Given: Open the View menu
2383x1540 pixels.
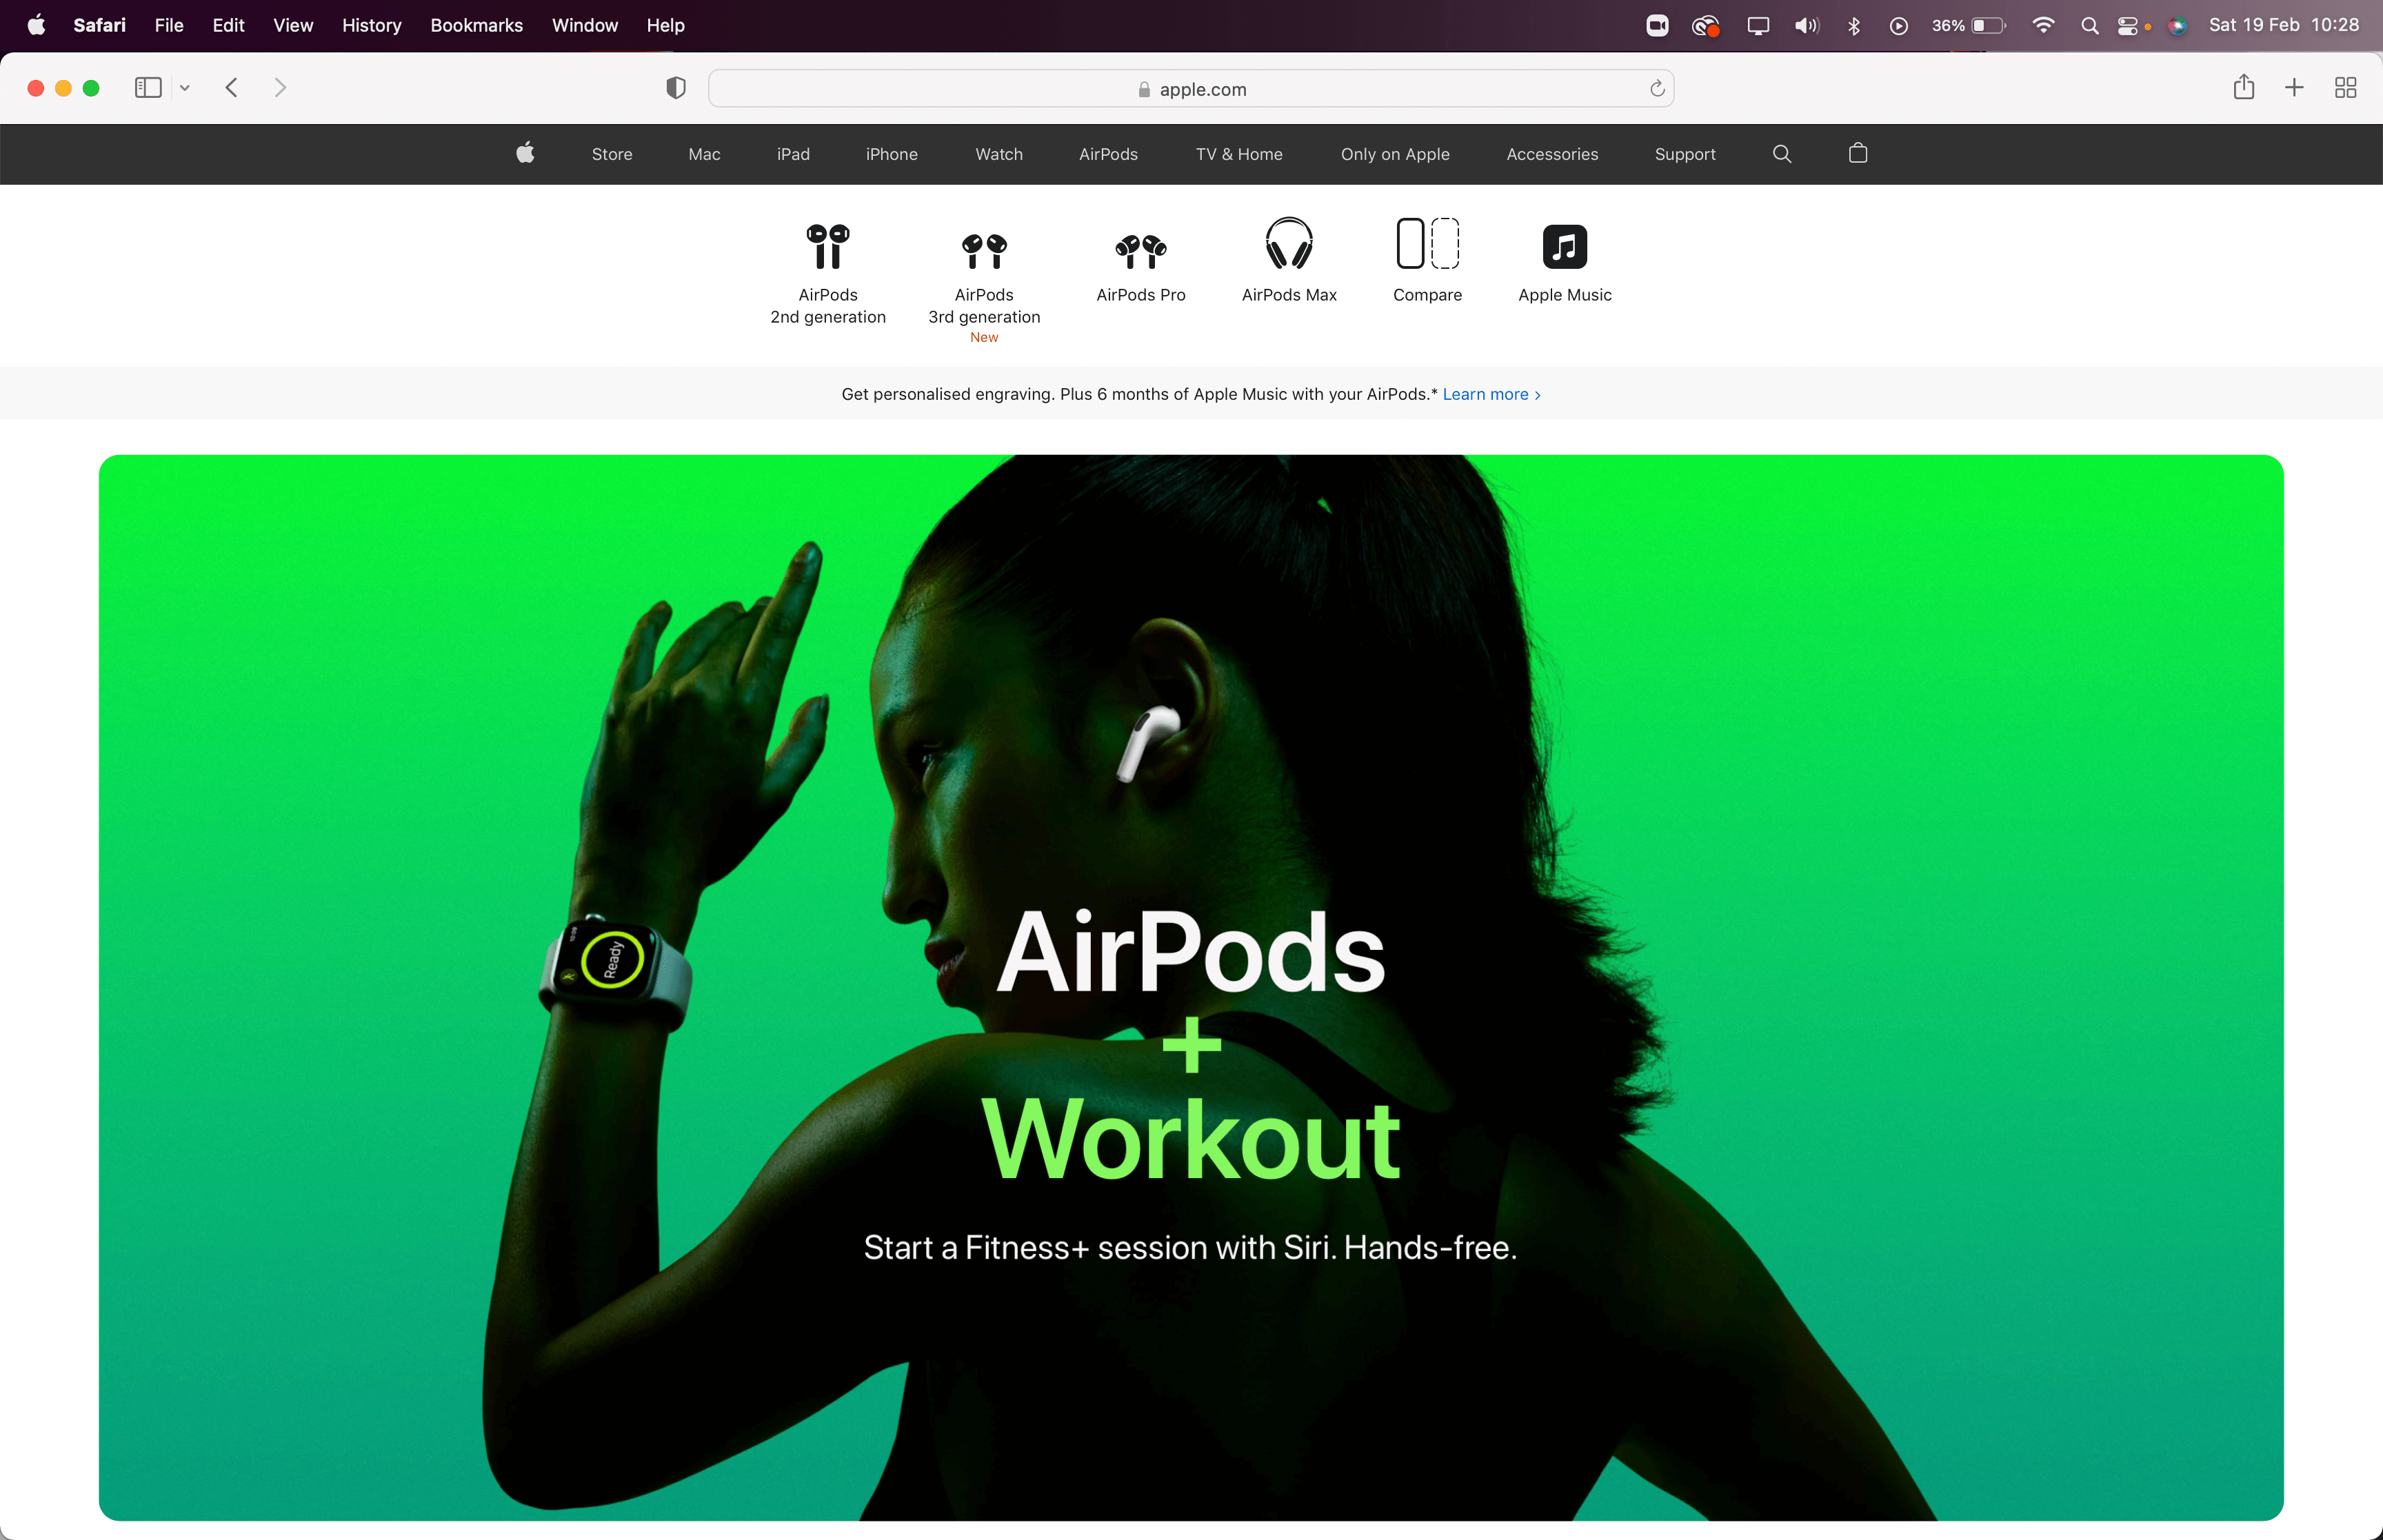Looking at the screenshot, I should (x=293, y=25).
